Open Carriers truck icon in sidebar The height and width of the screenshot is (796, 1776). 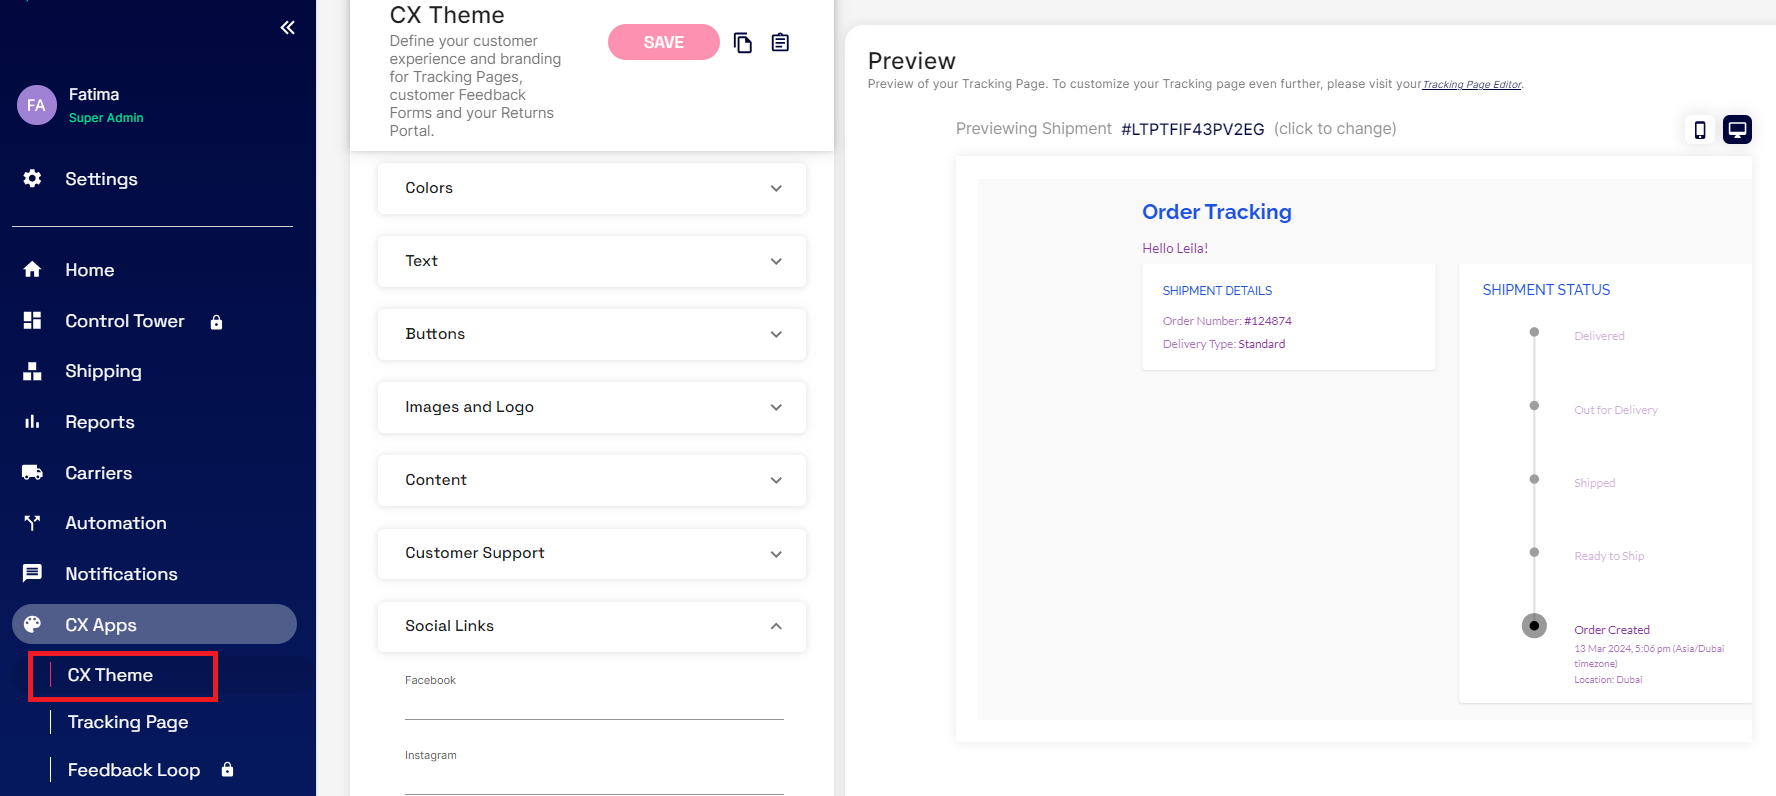pos(33,473)
